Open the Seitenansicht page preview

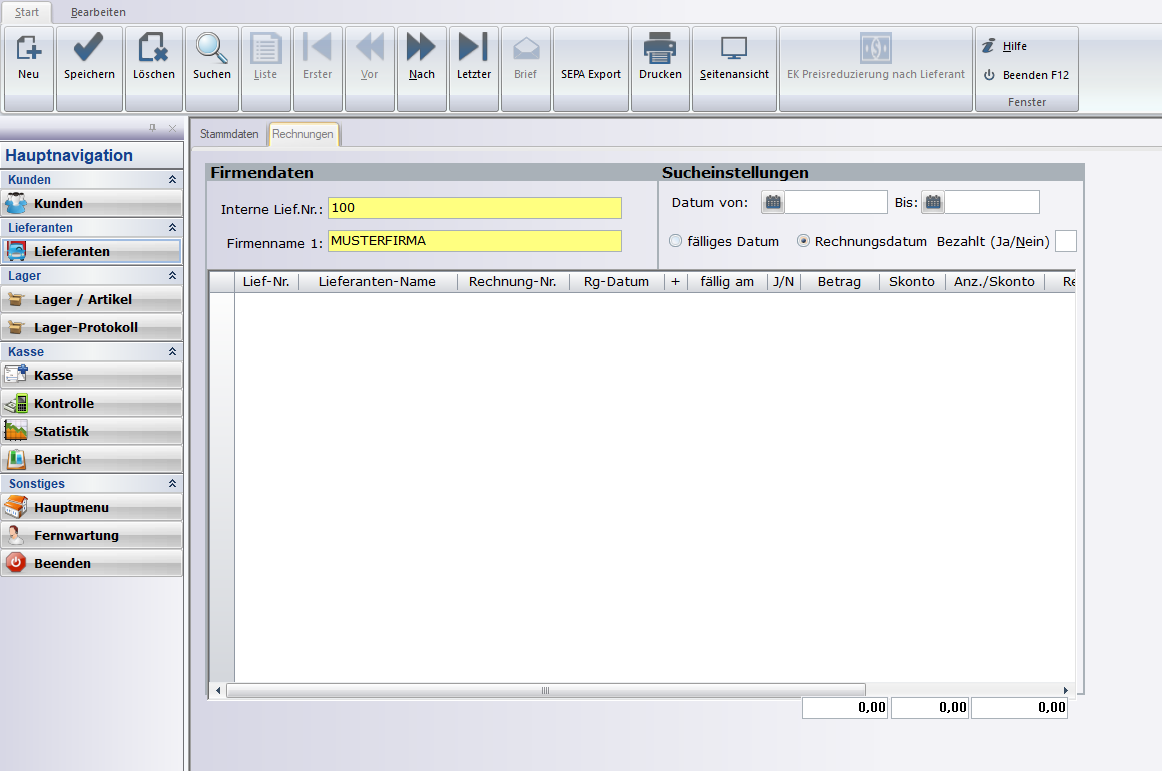[734, 48]
